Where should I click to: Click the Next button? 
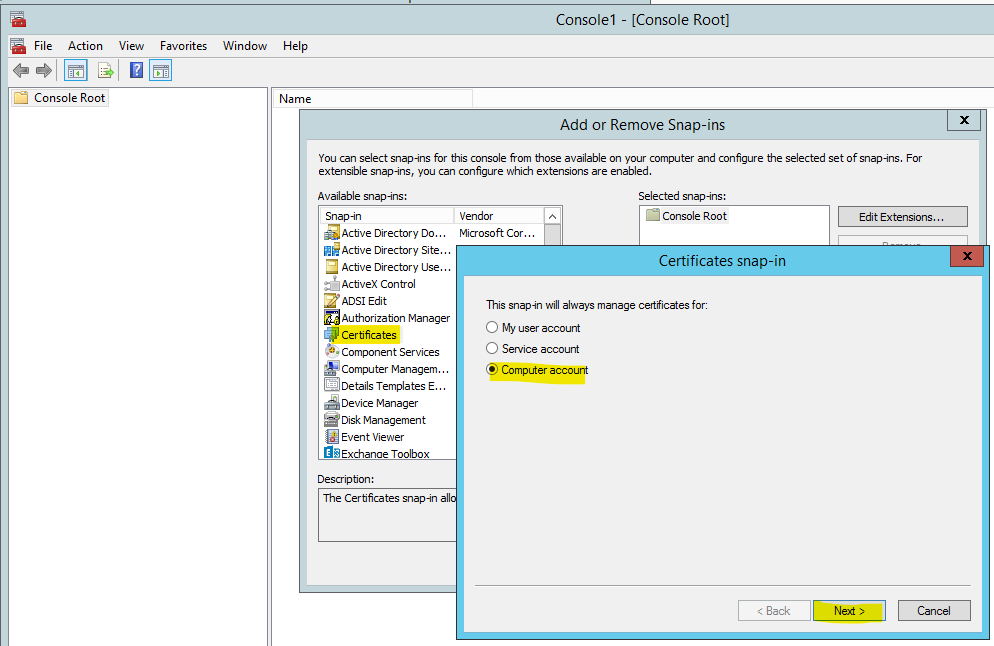point(848,611)
